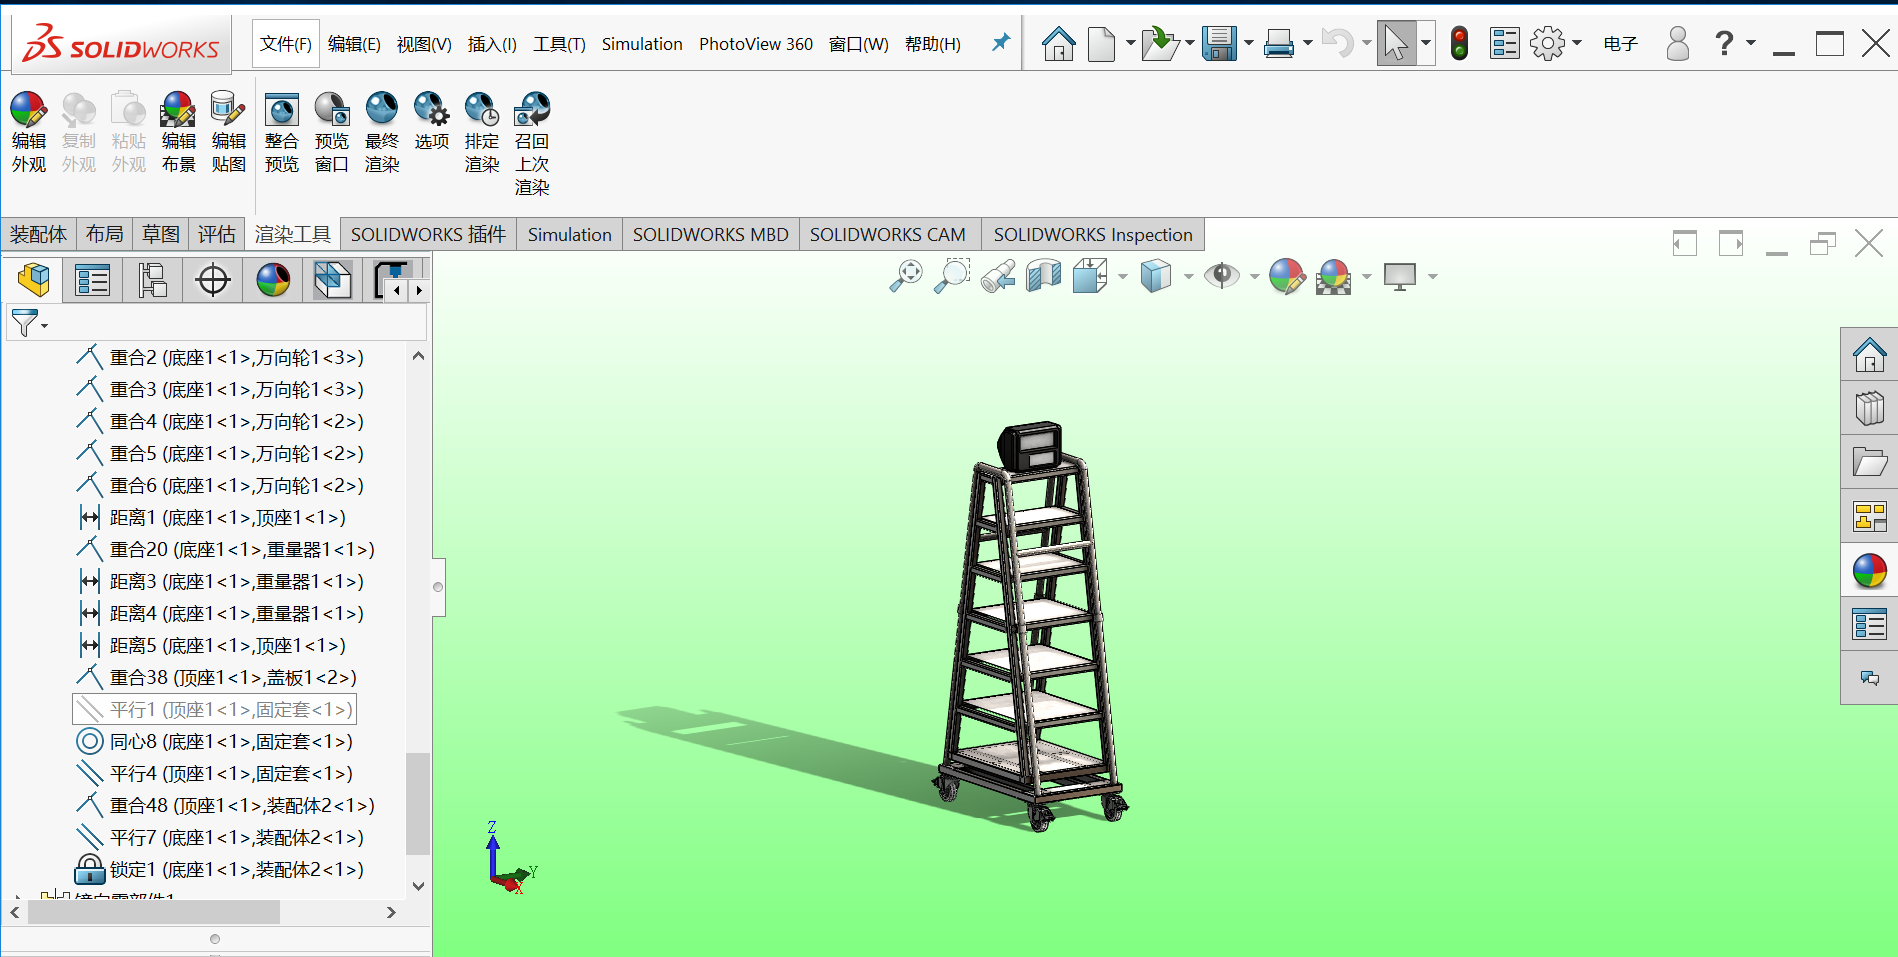Screen dimensions: 1898x957
Task: Open the display style cube dropdown arrow
Action: 1188,277
